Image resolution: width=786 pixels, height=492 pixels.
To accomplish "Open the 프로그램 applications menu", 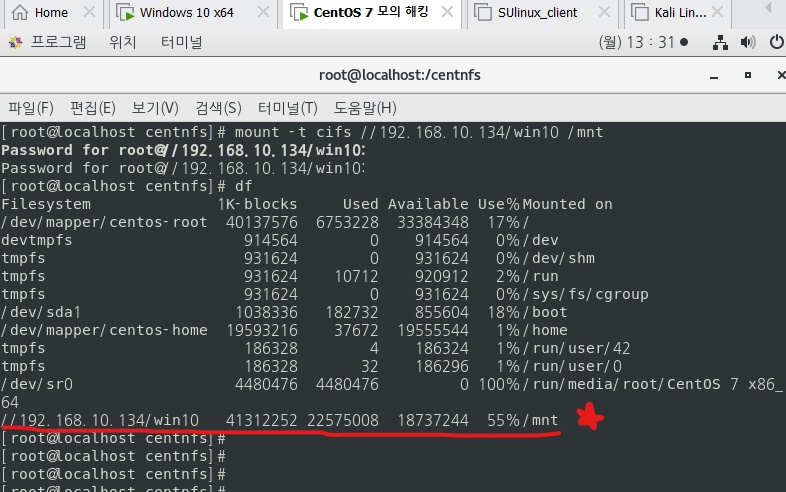I will pyautogui.click(x=58, y=42).
